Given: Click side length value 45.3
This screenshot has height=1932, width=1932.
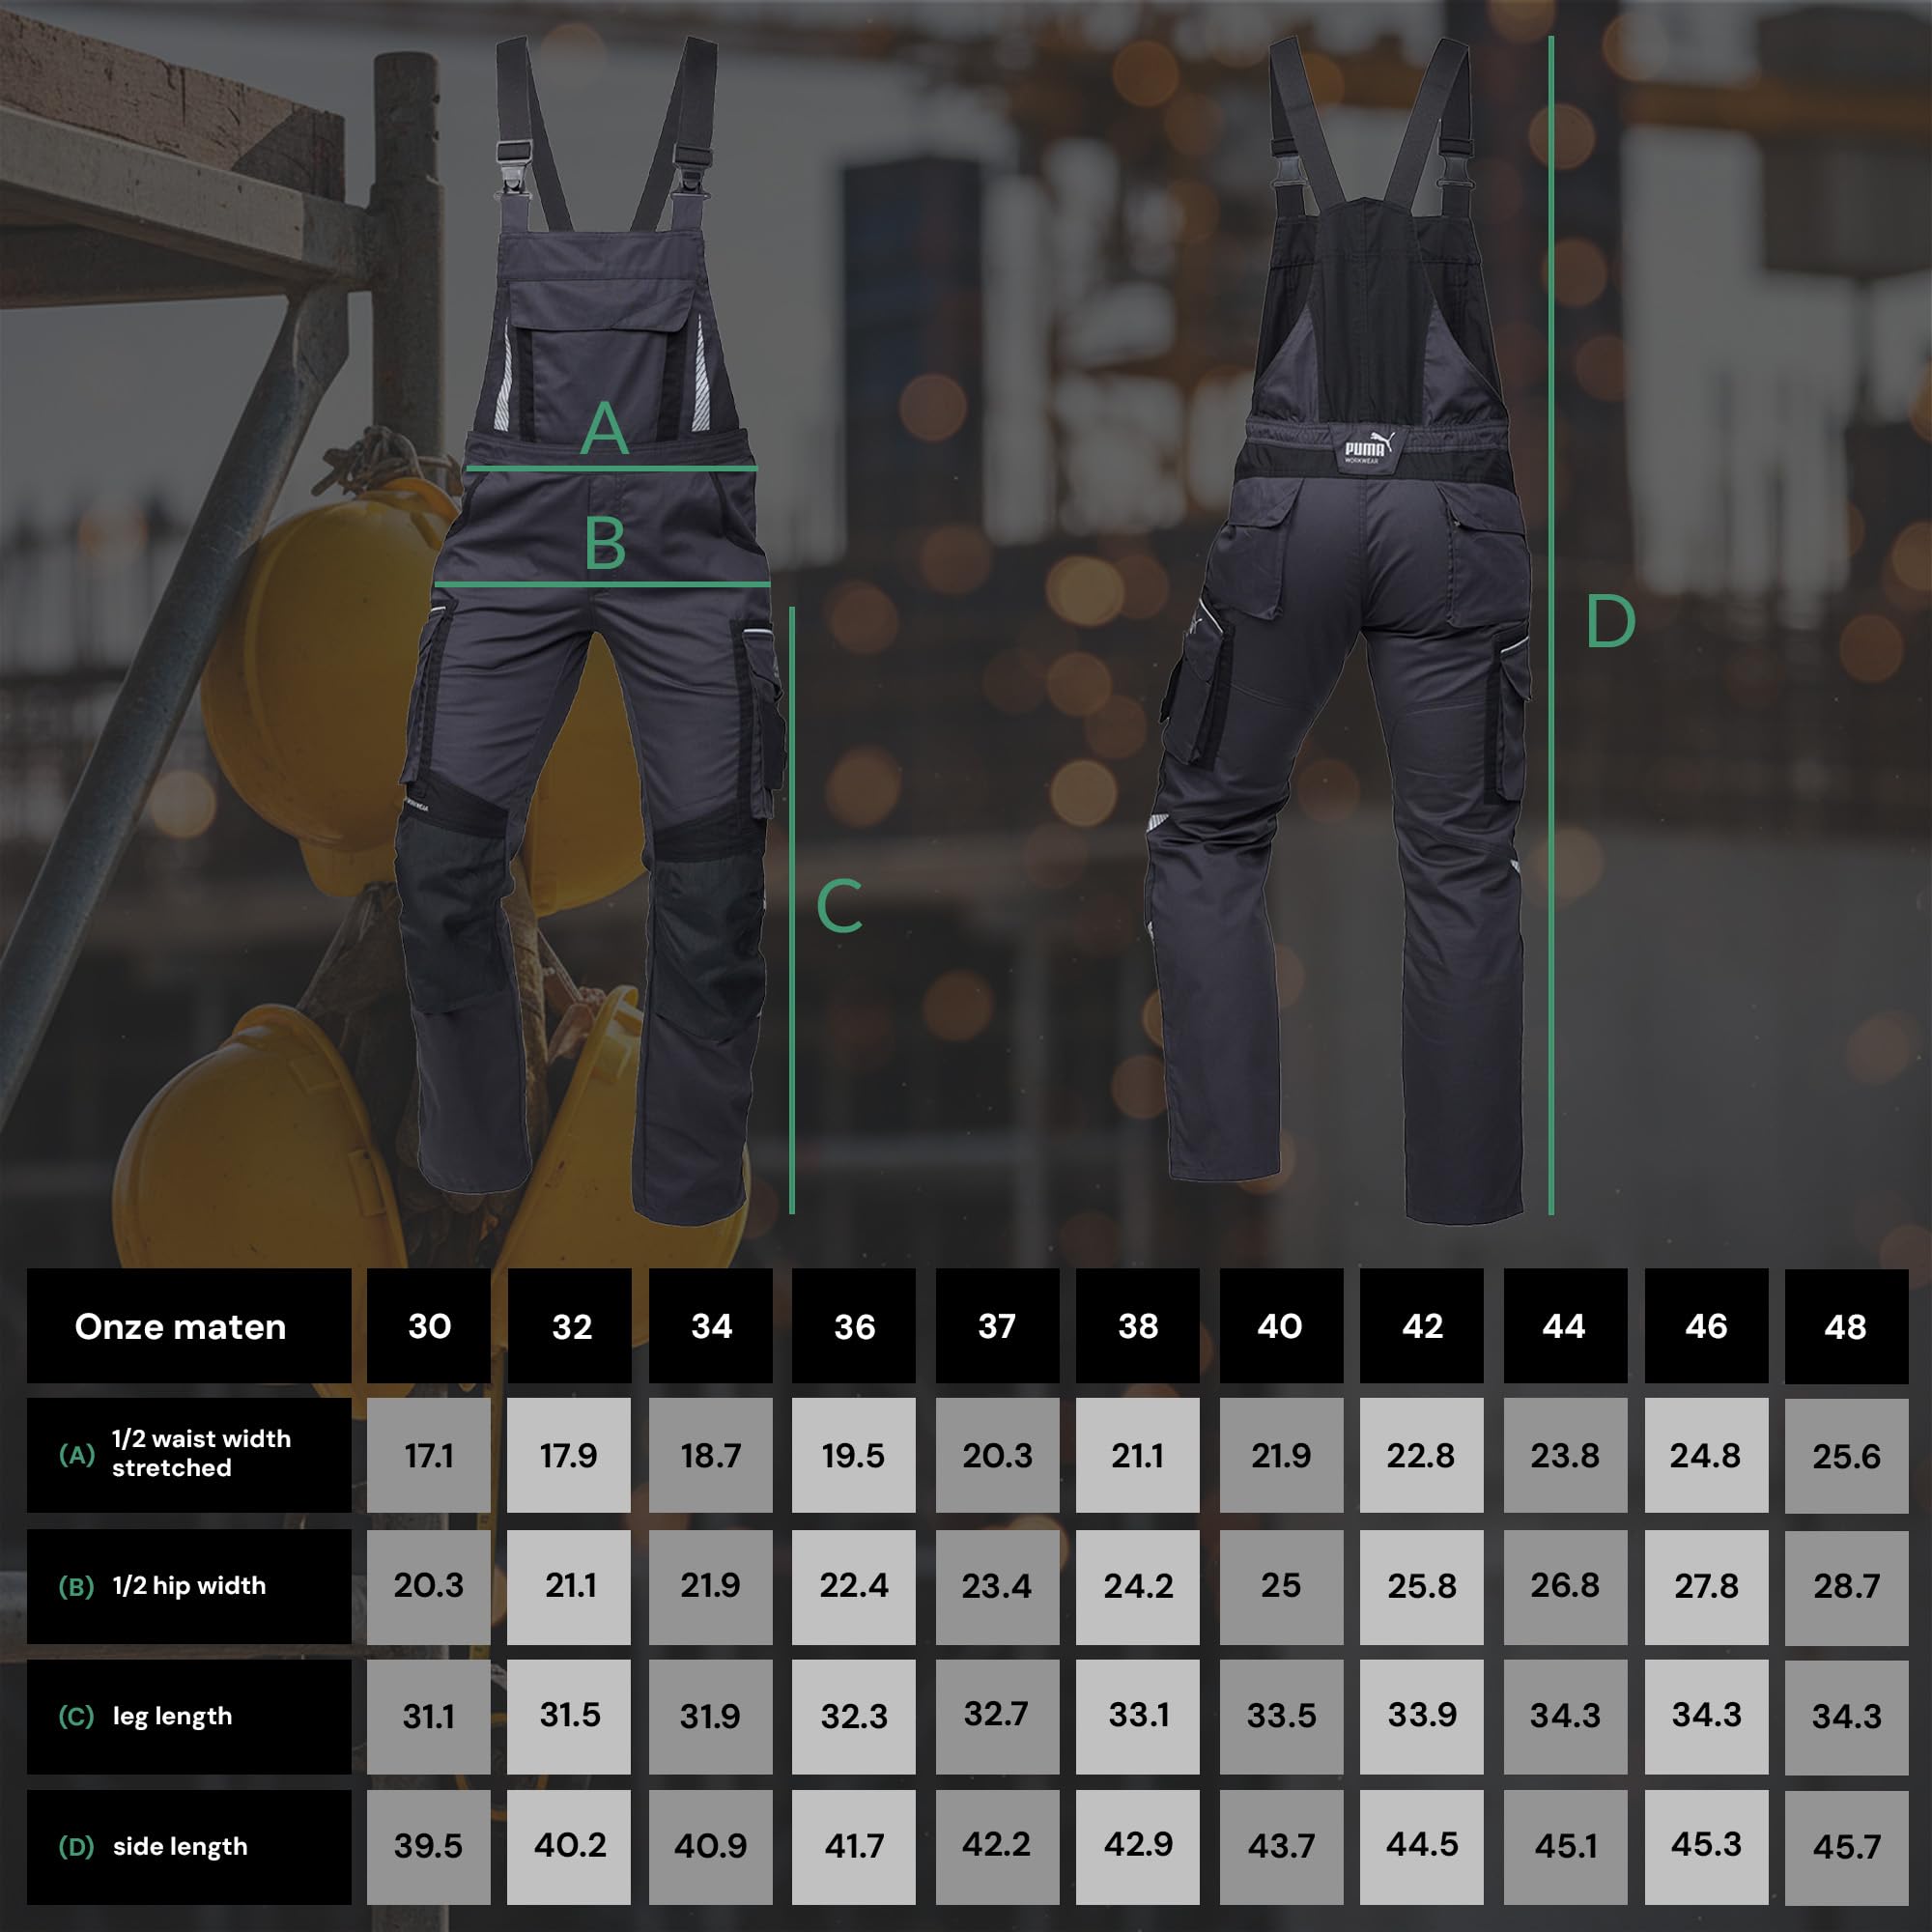Looking at the screenshot, I should tap(1707, 1847).
